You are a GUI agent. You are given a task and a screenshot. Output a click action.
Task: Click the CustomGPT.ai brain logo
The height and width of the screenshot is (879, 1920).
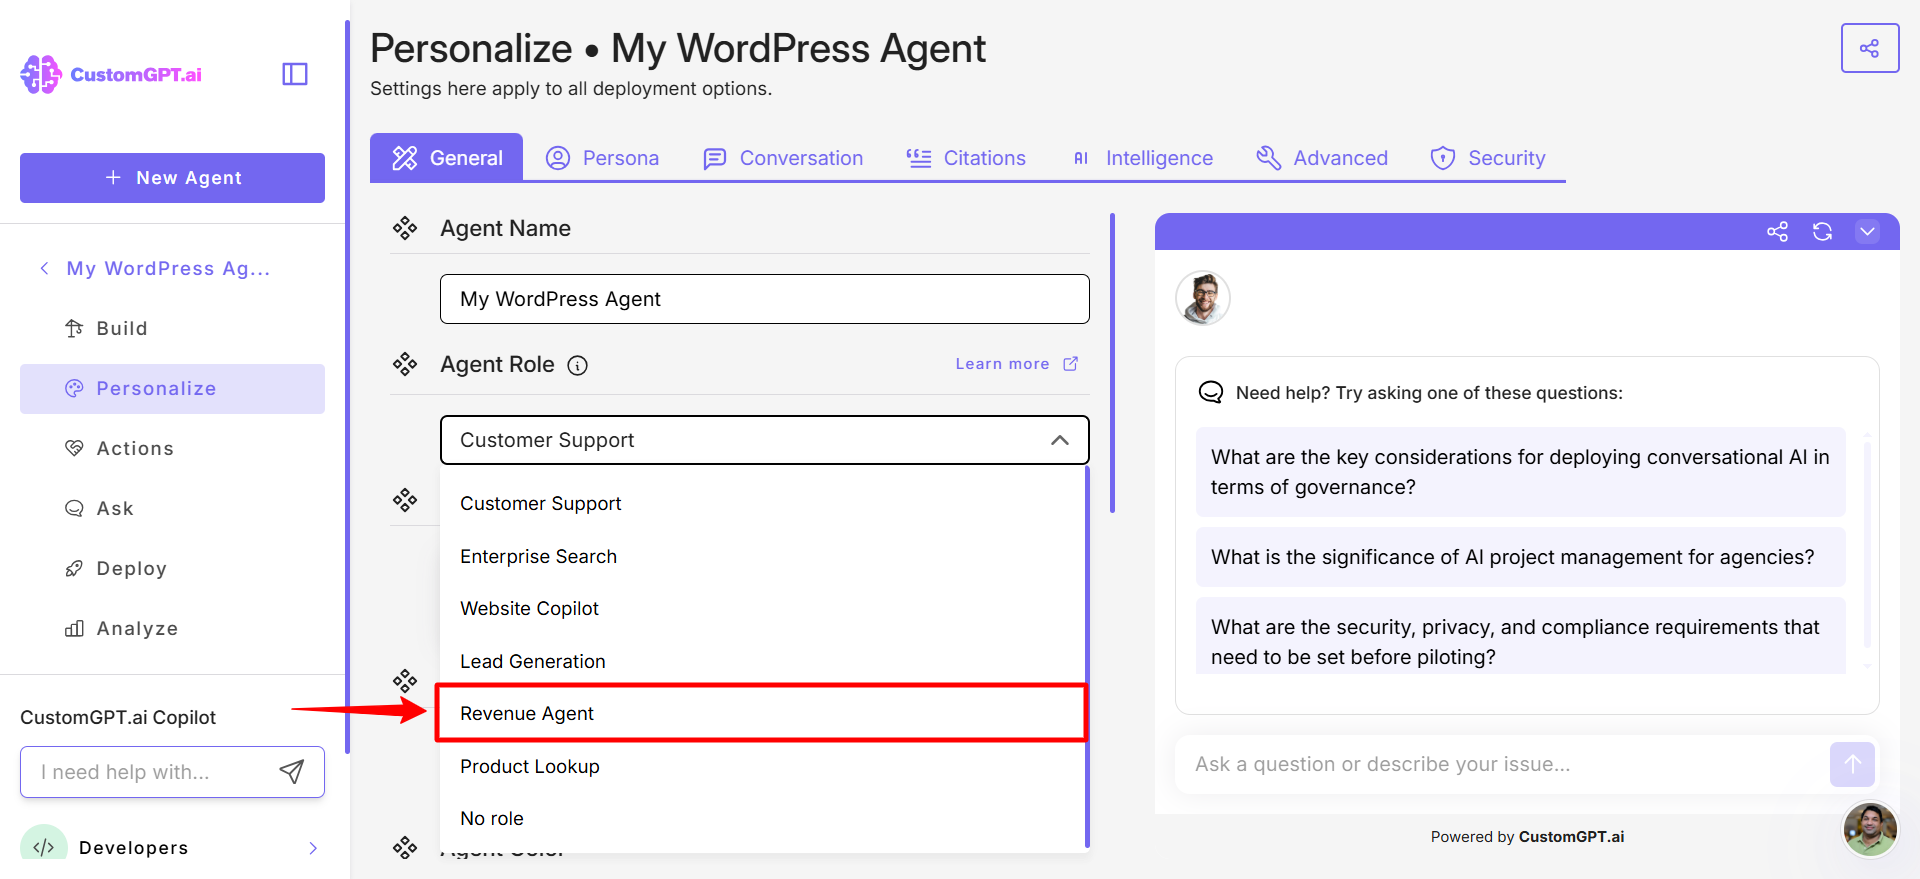(x=40, y=75)
